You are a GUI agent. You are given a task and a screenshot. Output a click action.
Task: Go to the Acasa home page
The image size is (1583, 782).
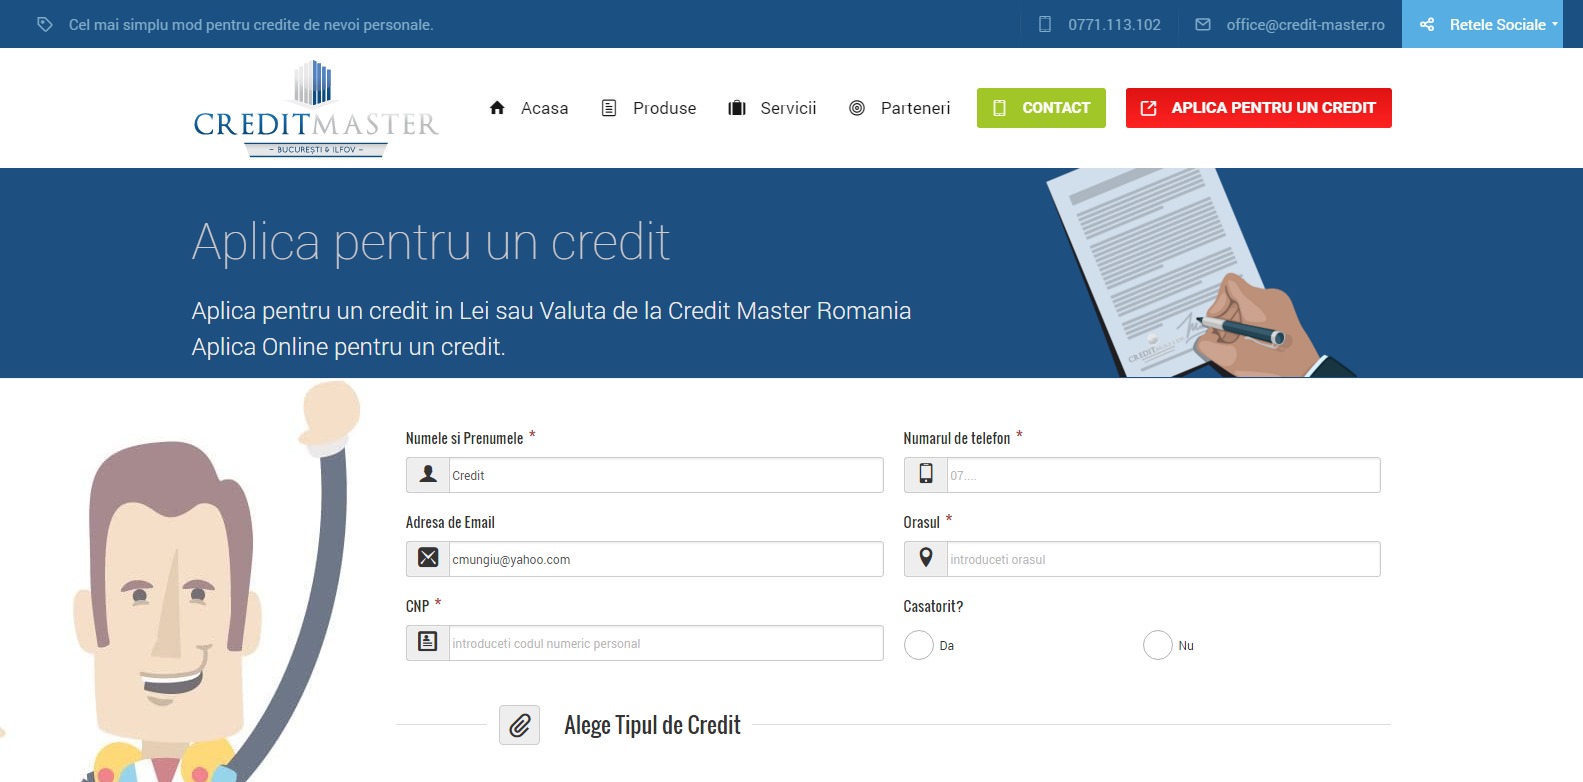(x=529, y=108)
